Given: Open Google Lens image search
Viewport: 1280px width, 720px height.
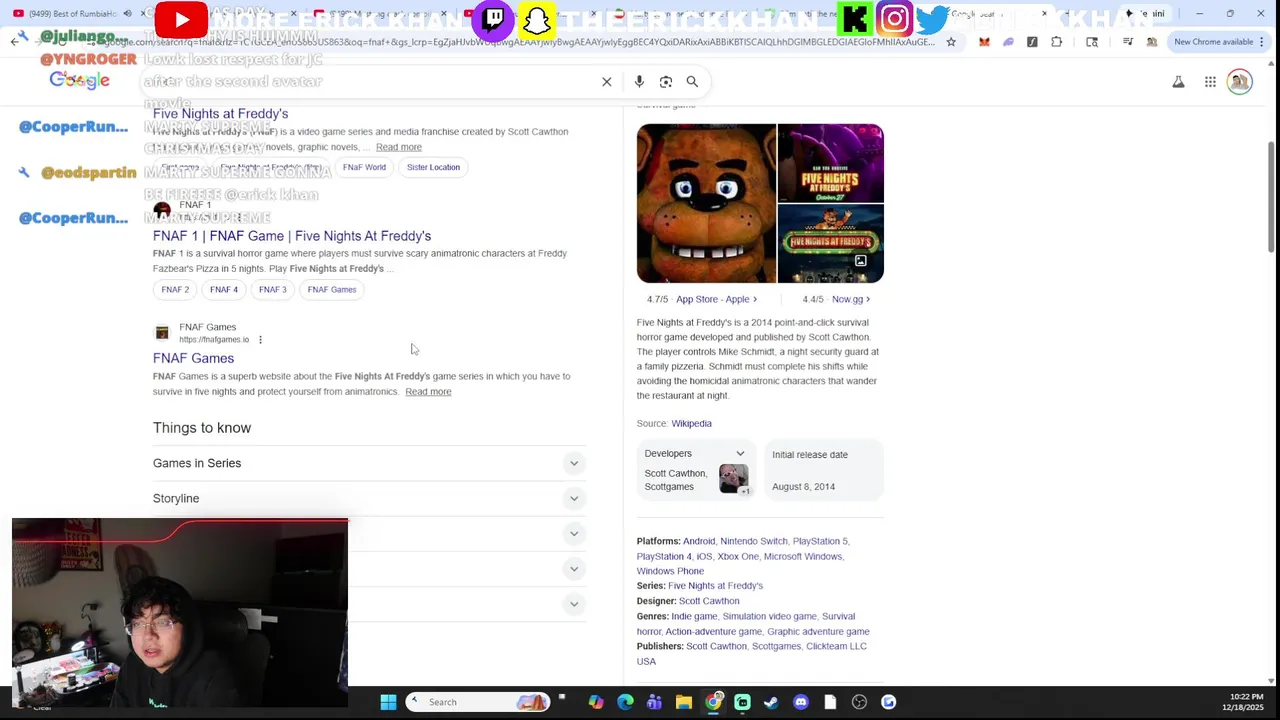Looking at the screenshot, I should tap(666, 82).
